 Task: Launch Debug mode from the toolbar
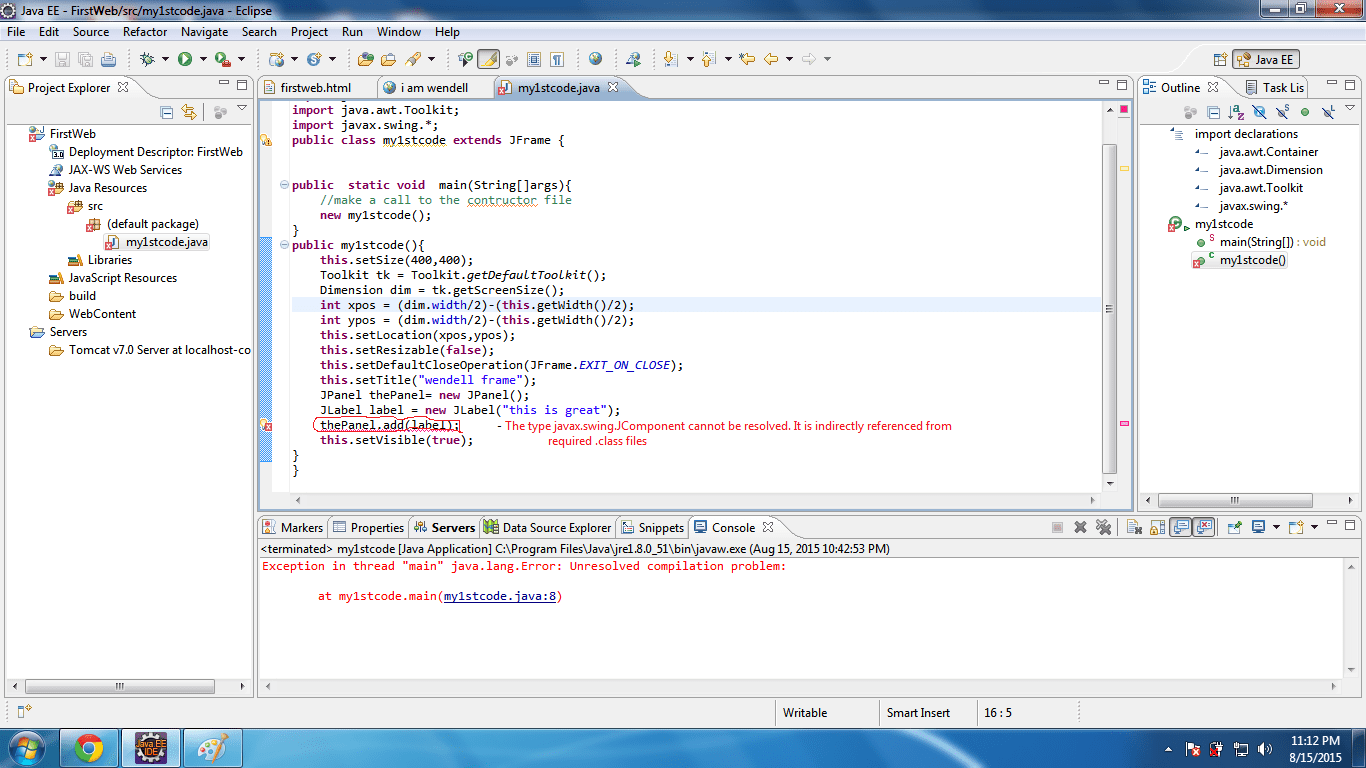146,58
